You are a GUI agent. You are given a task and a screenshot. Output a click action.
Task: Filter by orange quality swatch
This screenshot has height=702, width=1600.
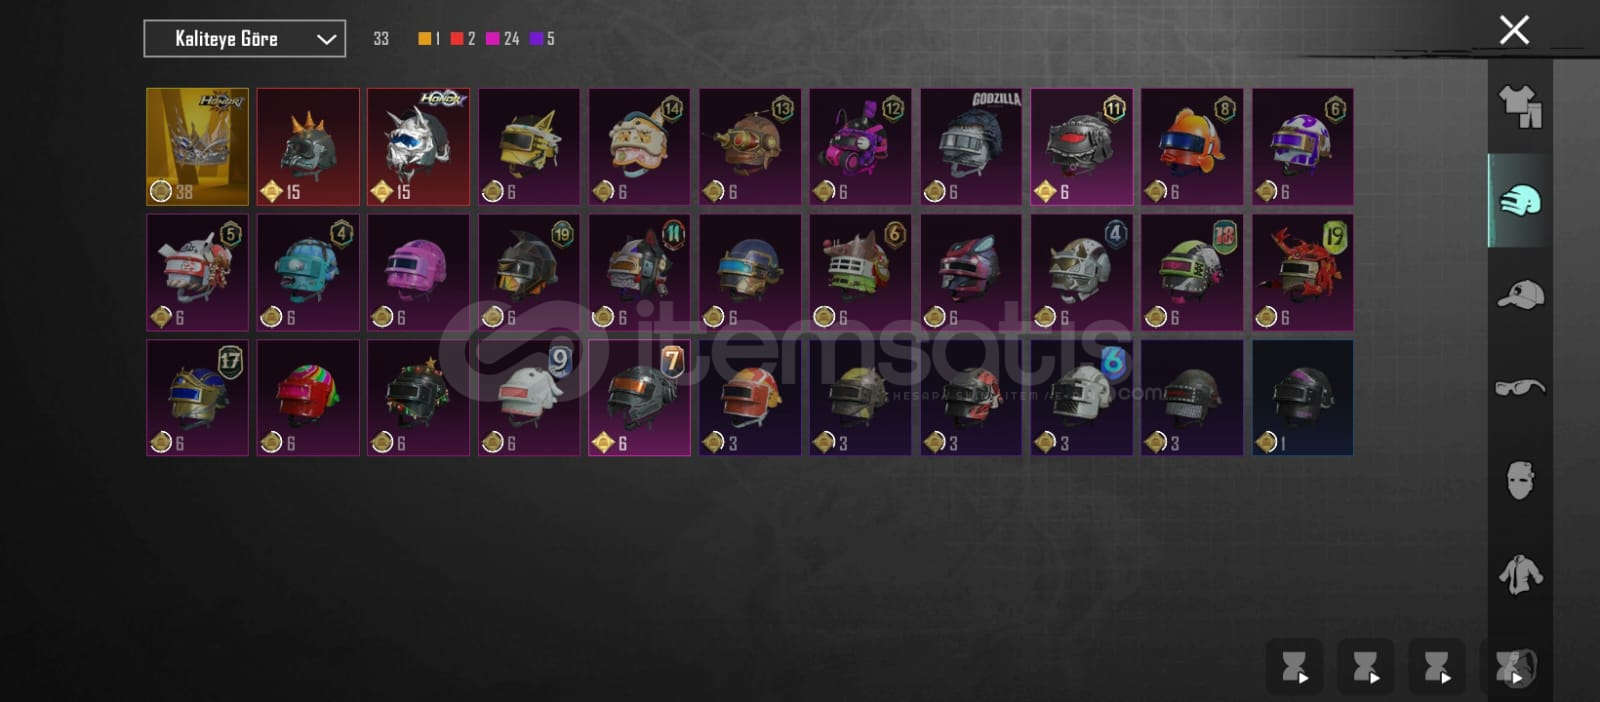coord(425,38)
